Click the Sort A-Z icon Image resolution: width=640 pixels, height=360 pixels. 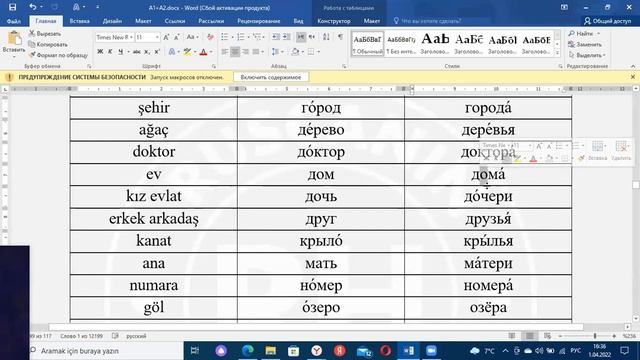326,37
